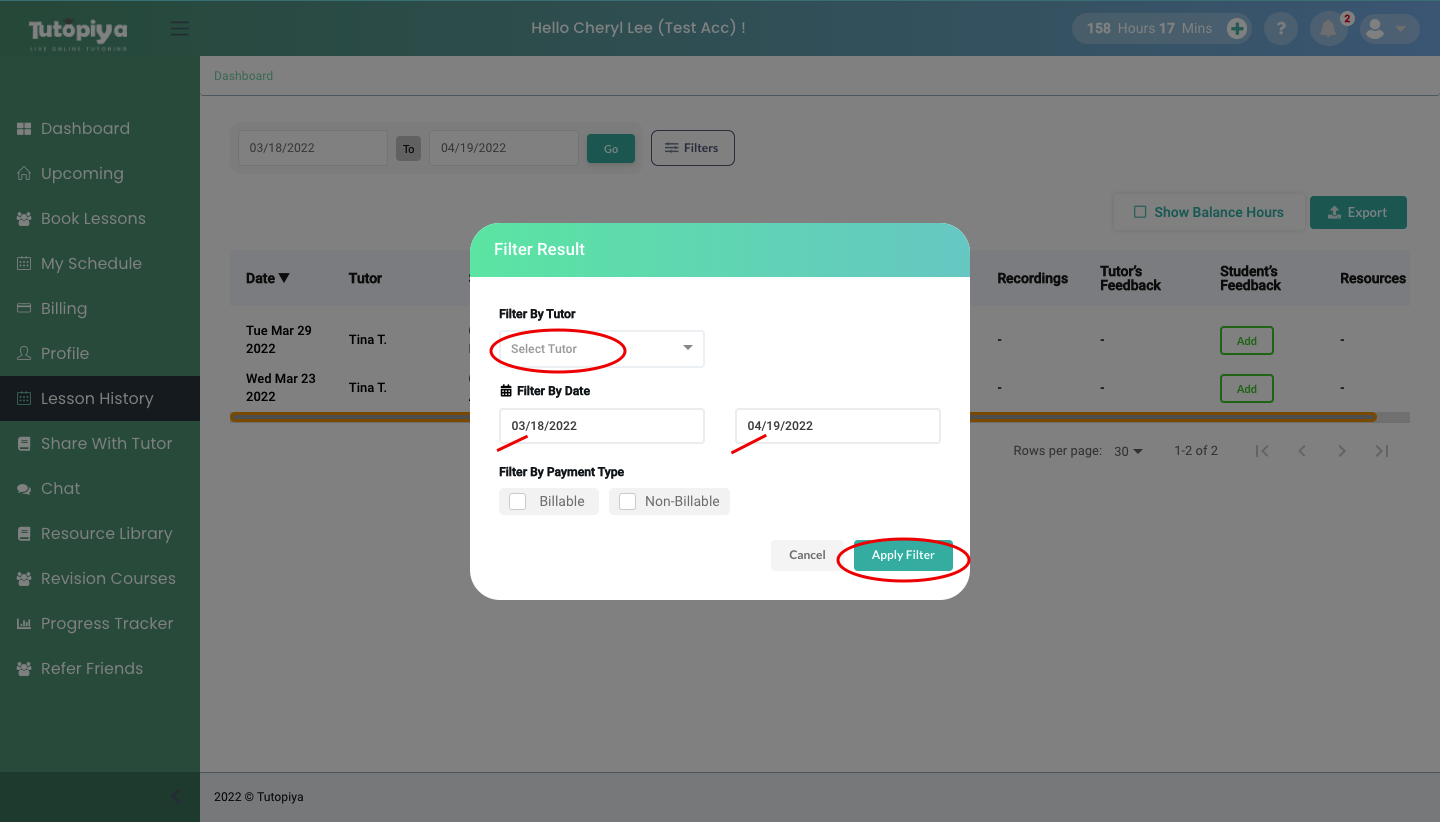Viewport: 1440px width, 822px height.
Task: Click the hamburger menu icon in header
Action: point(180,28)
